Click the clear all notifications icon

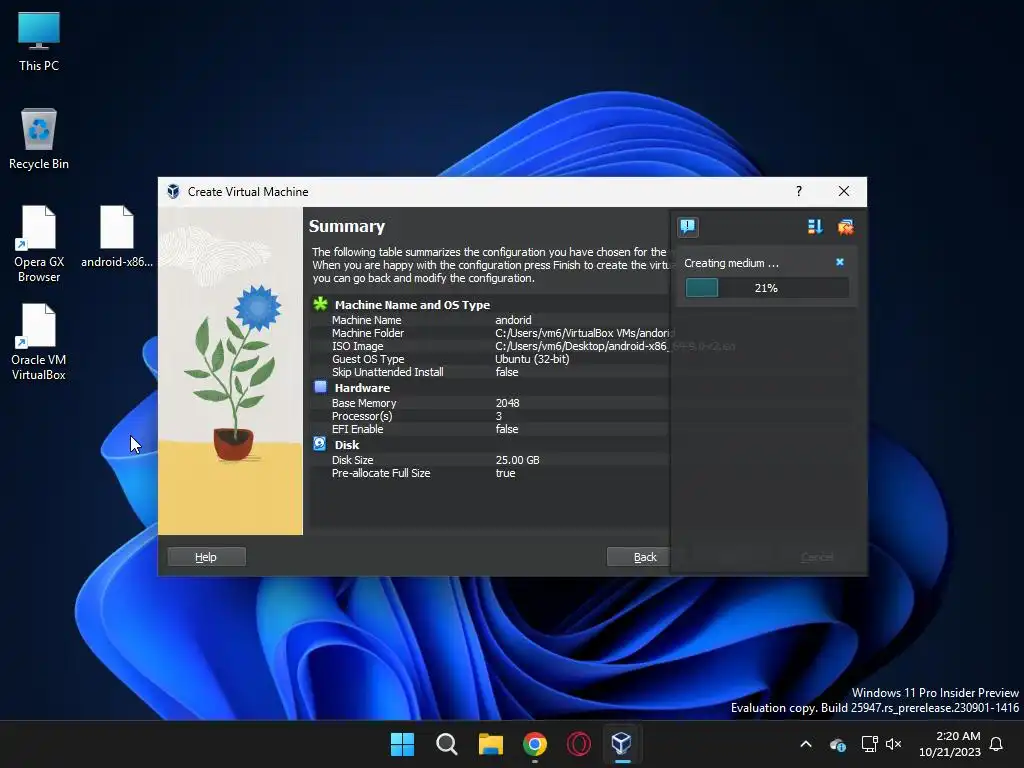pos(845,227)
